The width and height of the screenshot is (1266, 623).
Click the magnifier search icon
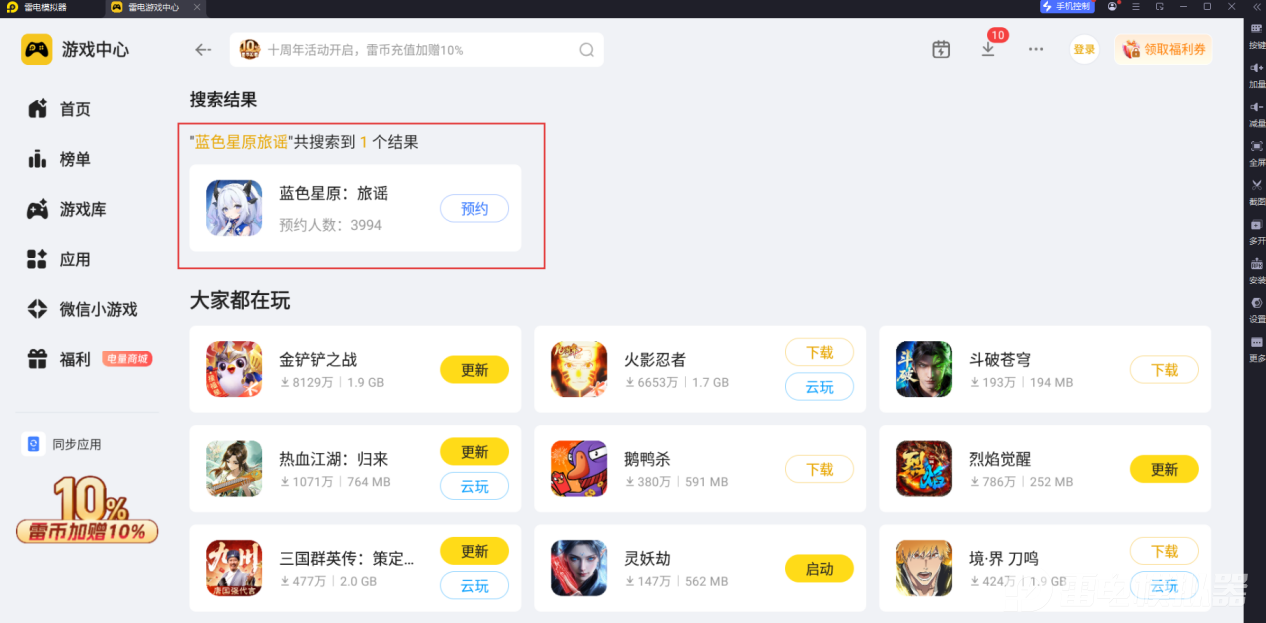(587, 50)
